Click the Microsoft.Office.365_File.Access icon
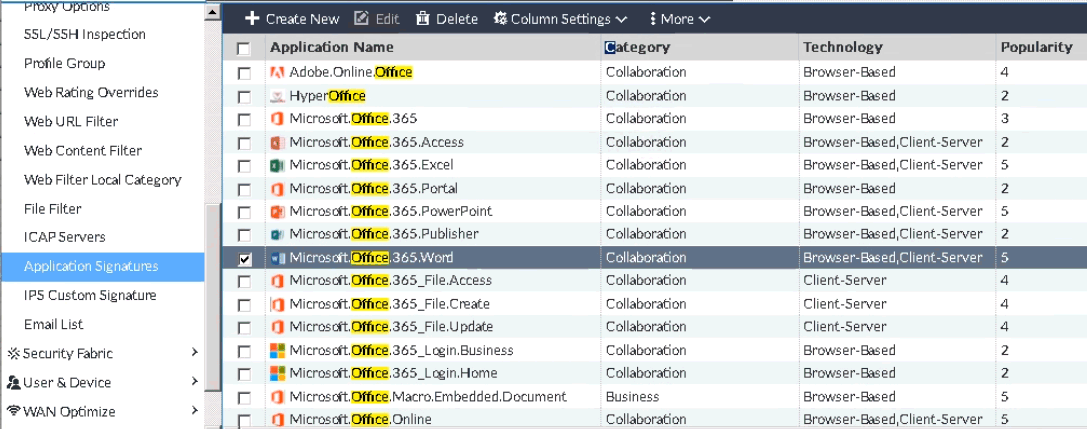The image size is (1087, 429). [x=277, y=281]
